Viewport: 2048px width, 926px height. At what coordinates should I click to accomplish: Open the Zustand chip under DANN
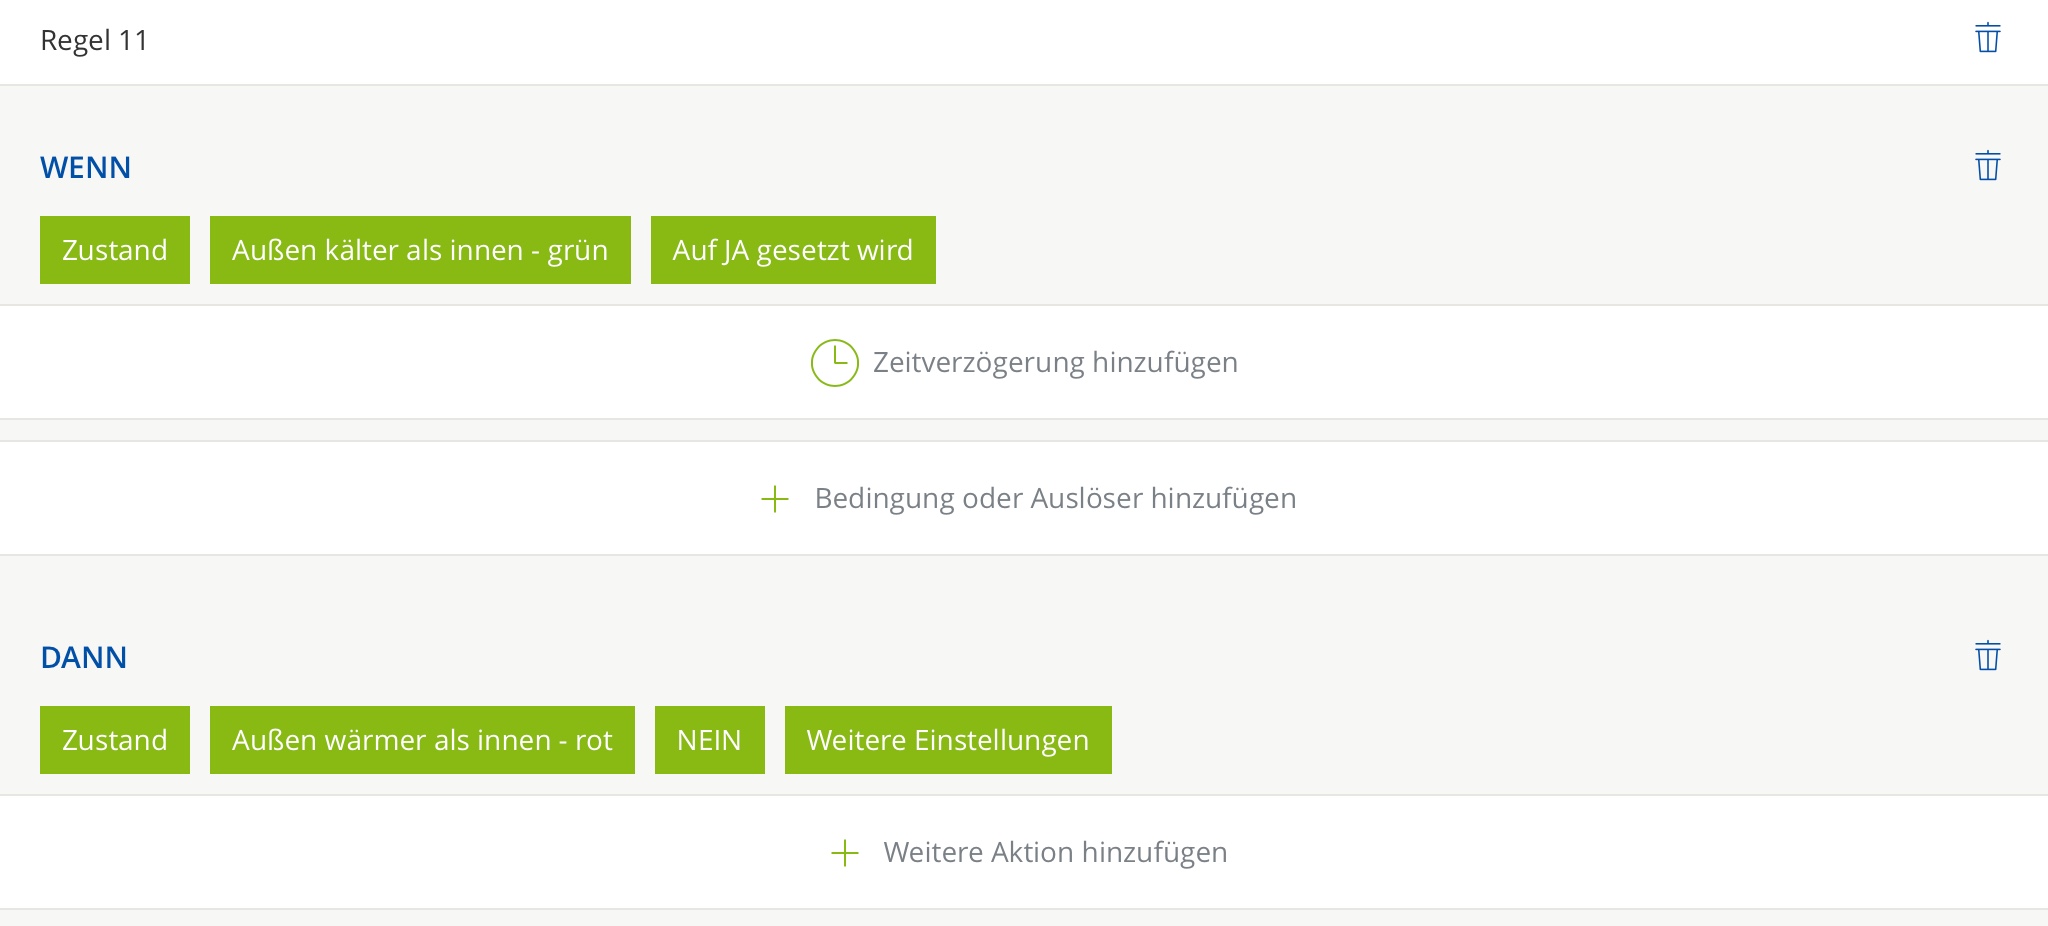click(115, 740)
